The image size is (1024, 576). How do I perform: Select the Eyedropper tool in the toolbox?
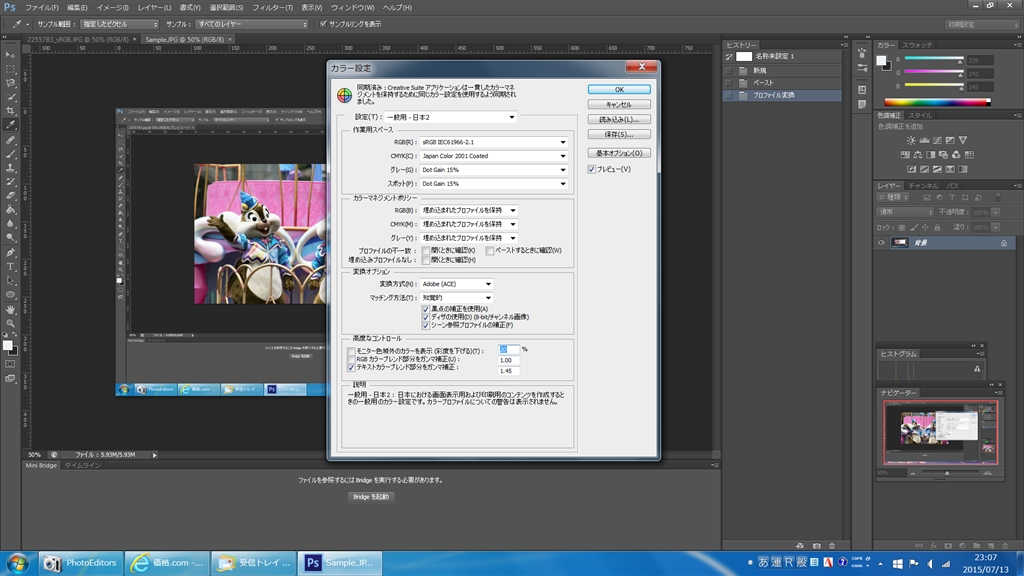[10, 125]
